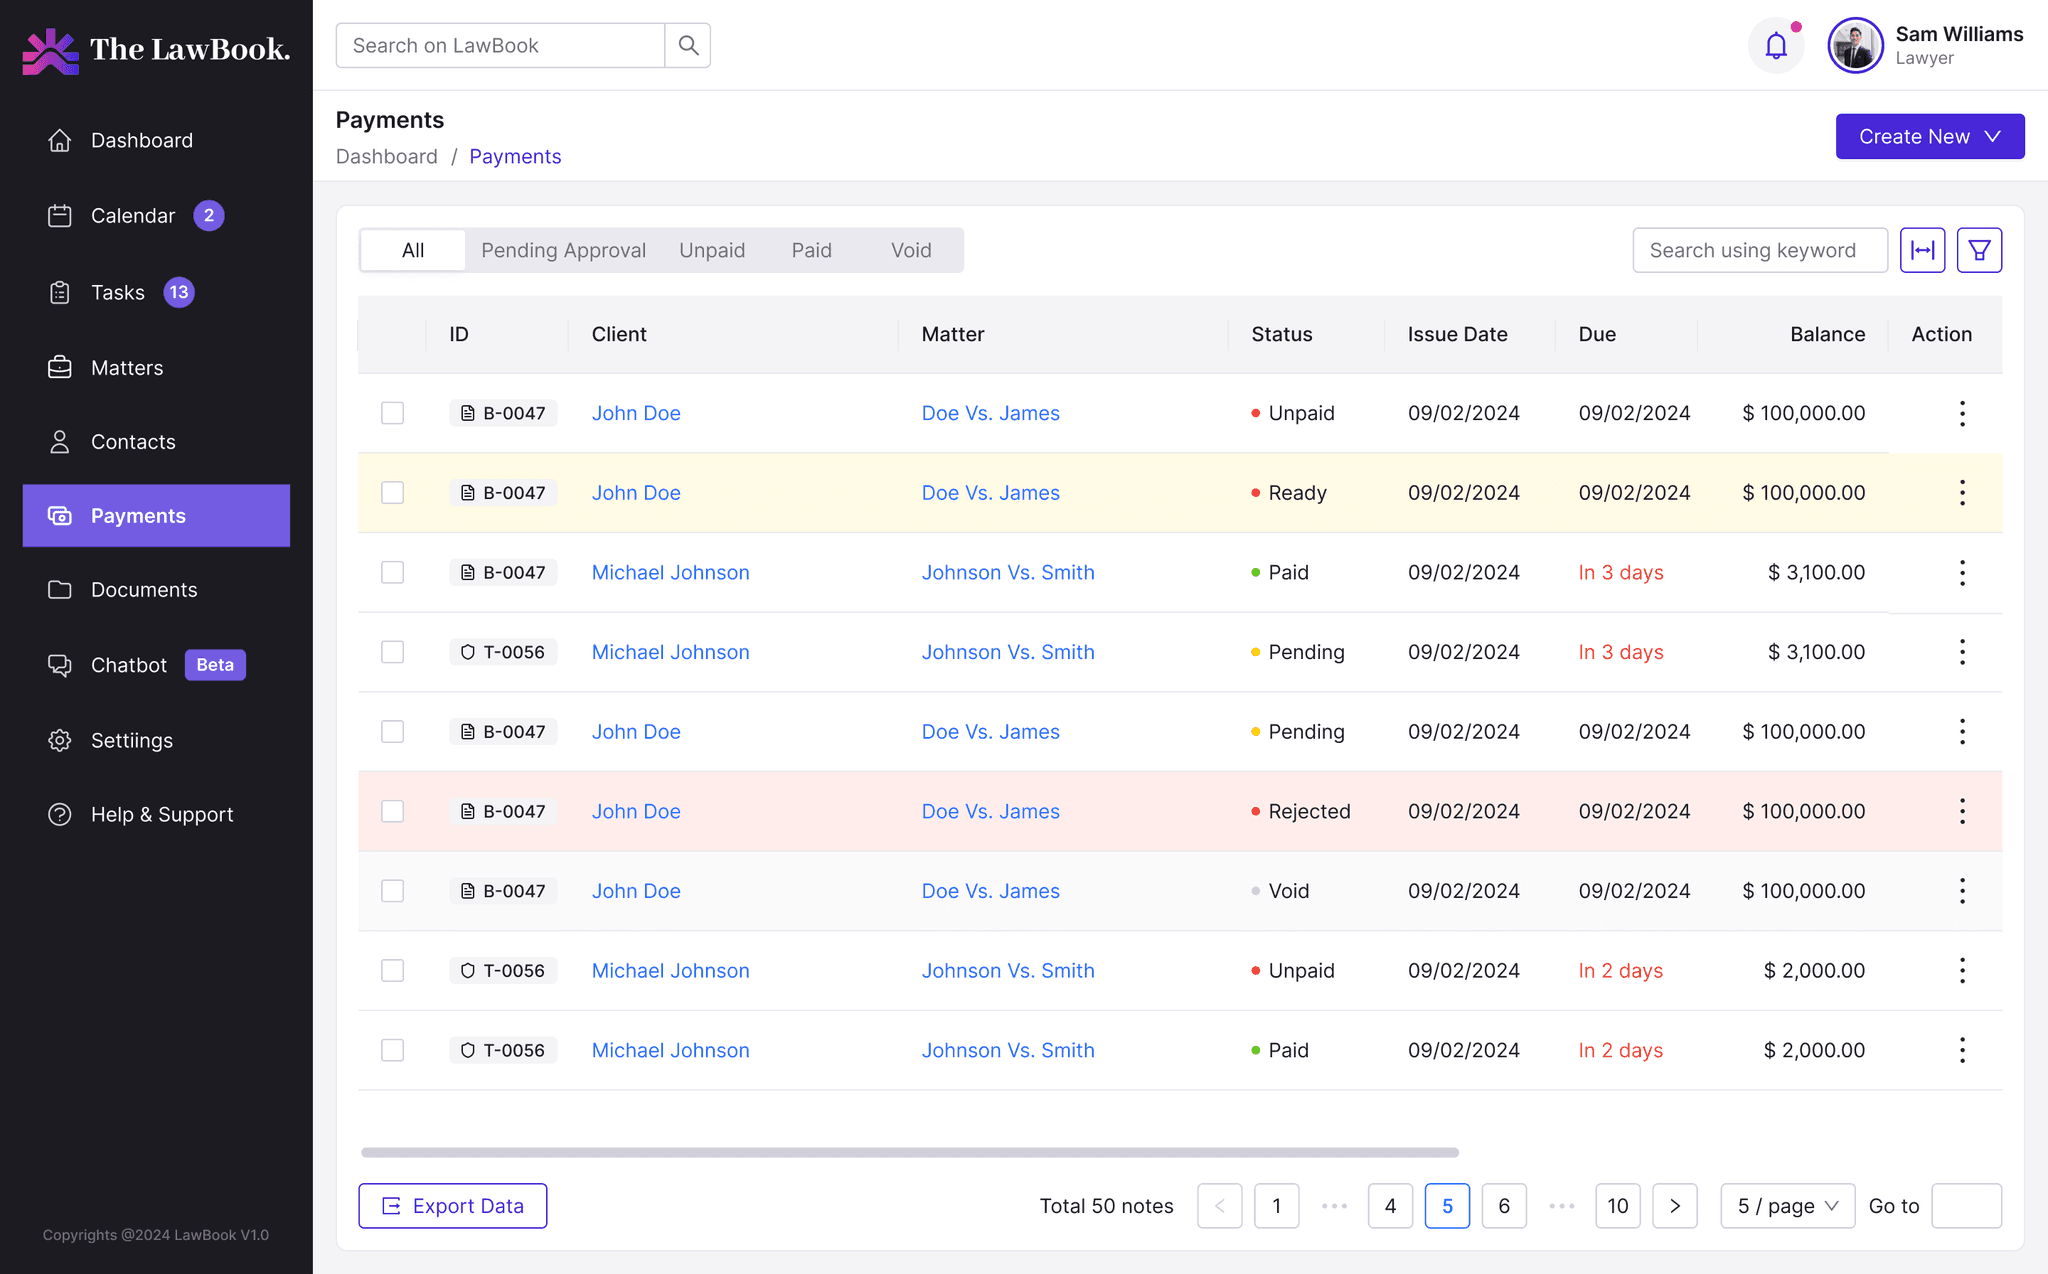This screenshot has width=2048, height=1274.
Task: Tick the checkbox for the Void row
Action: [392, 891]
